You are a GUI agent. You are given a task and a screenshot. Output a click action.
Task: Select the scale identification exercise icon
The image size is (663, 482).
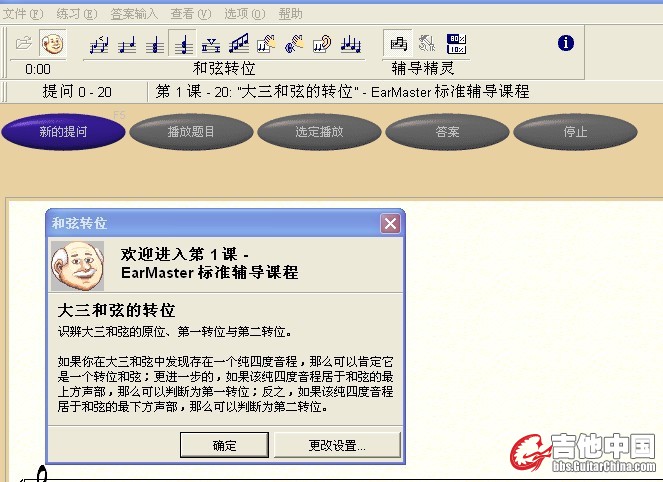click(x=238, y=44)
